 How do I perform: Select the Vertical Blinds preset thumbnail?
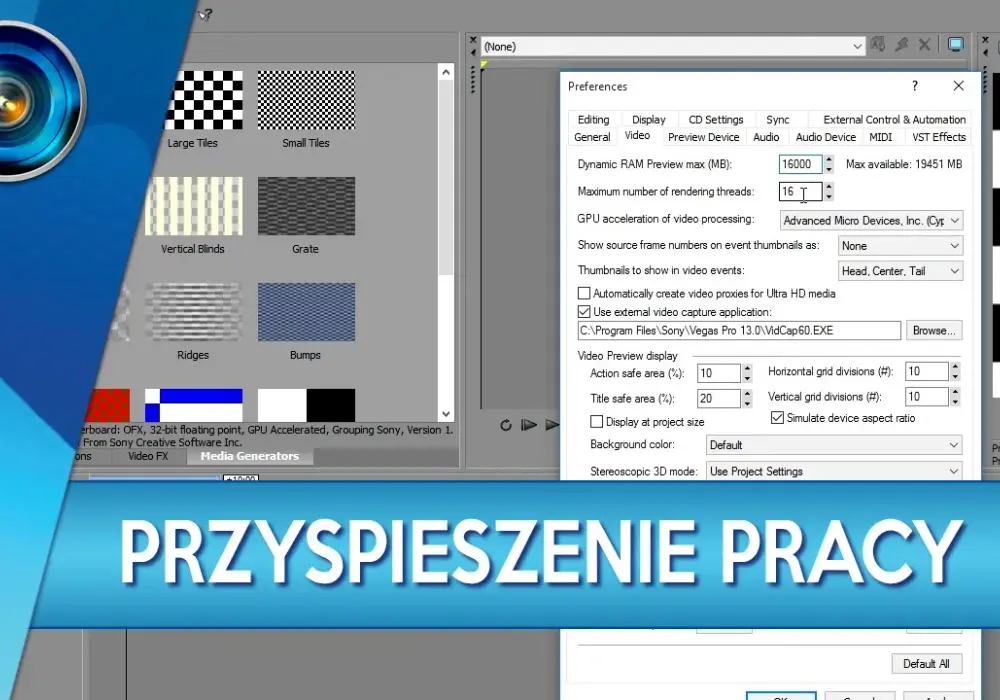(x=193, y=206)
